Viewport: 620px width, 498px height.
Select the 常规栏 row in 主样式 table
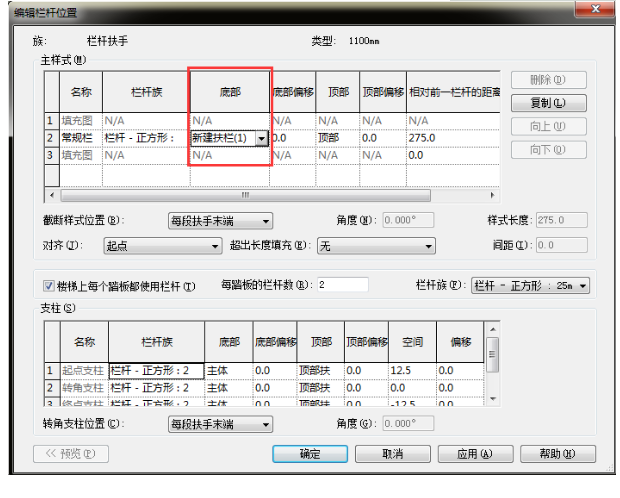coord(82,138)
